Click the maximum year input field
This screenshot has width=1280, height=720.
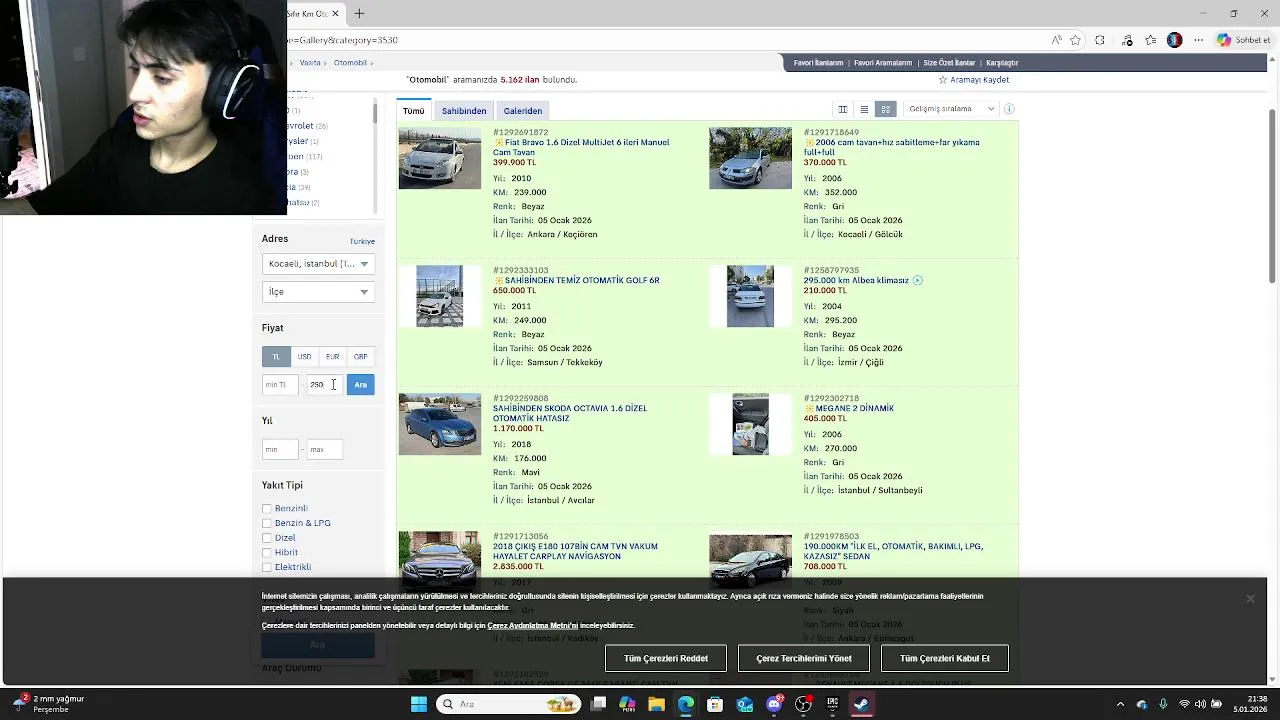324,450
